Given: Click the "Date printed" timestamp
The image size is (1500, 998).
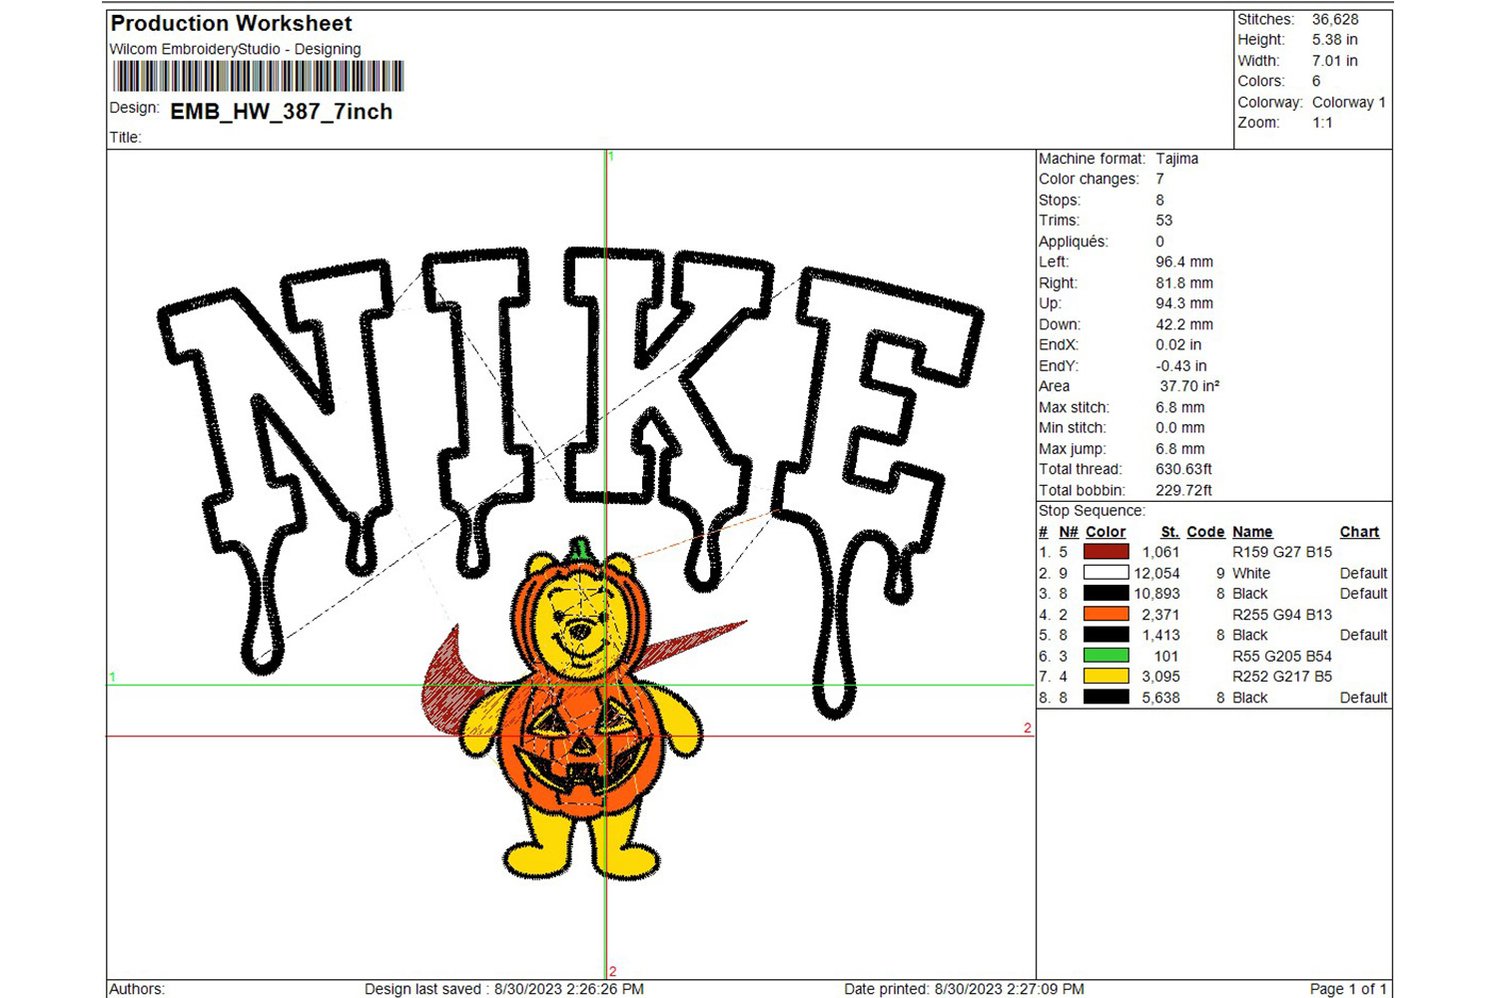Looking at the screenshot, I should pos(964,989).
